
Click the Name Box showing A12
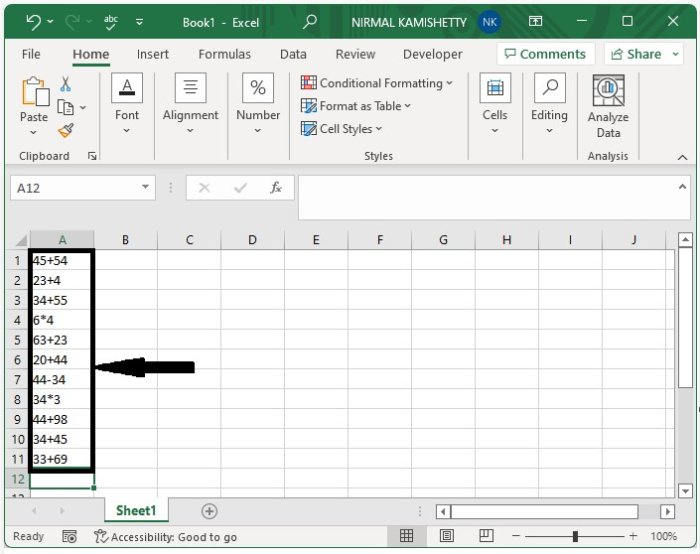[74, 188]
